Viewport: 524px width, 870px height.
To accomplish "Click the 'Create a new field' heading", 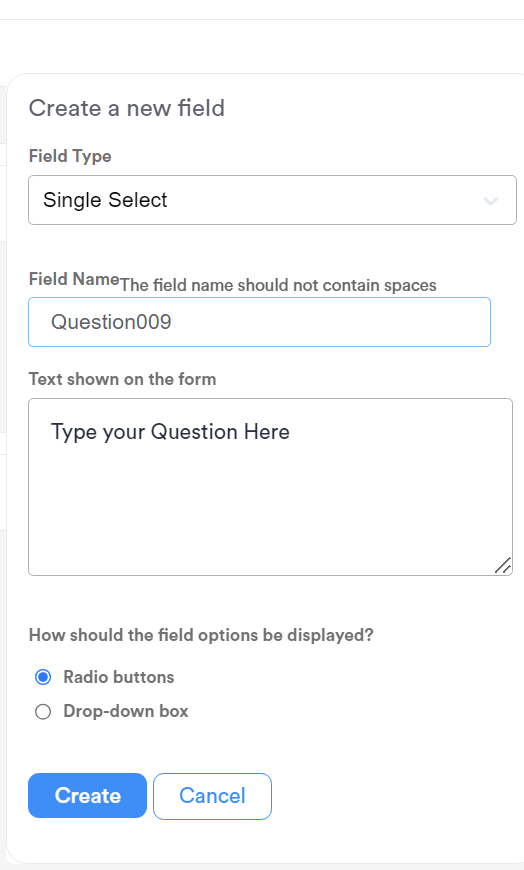I will click(127, 108).
